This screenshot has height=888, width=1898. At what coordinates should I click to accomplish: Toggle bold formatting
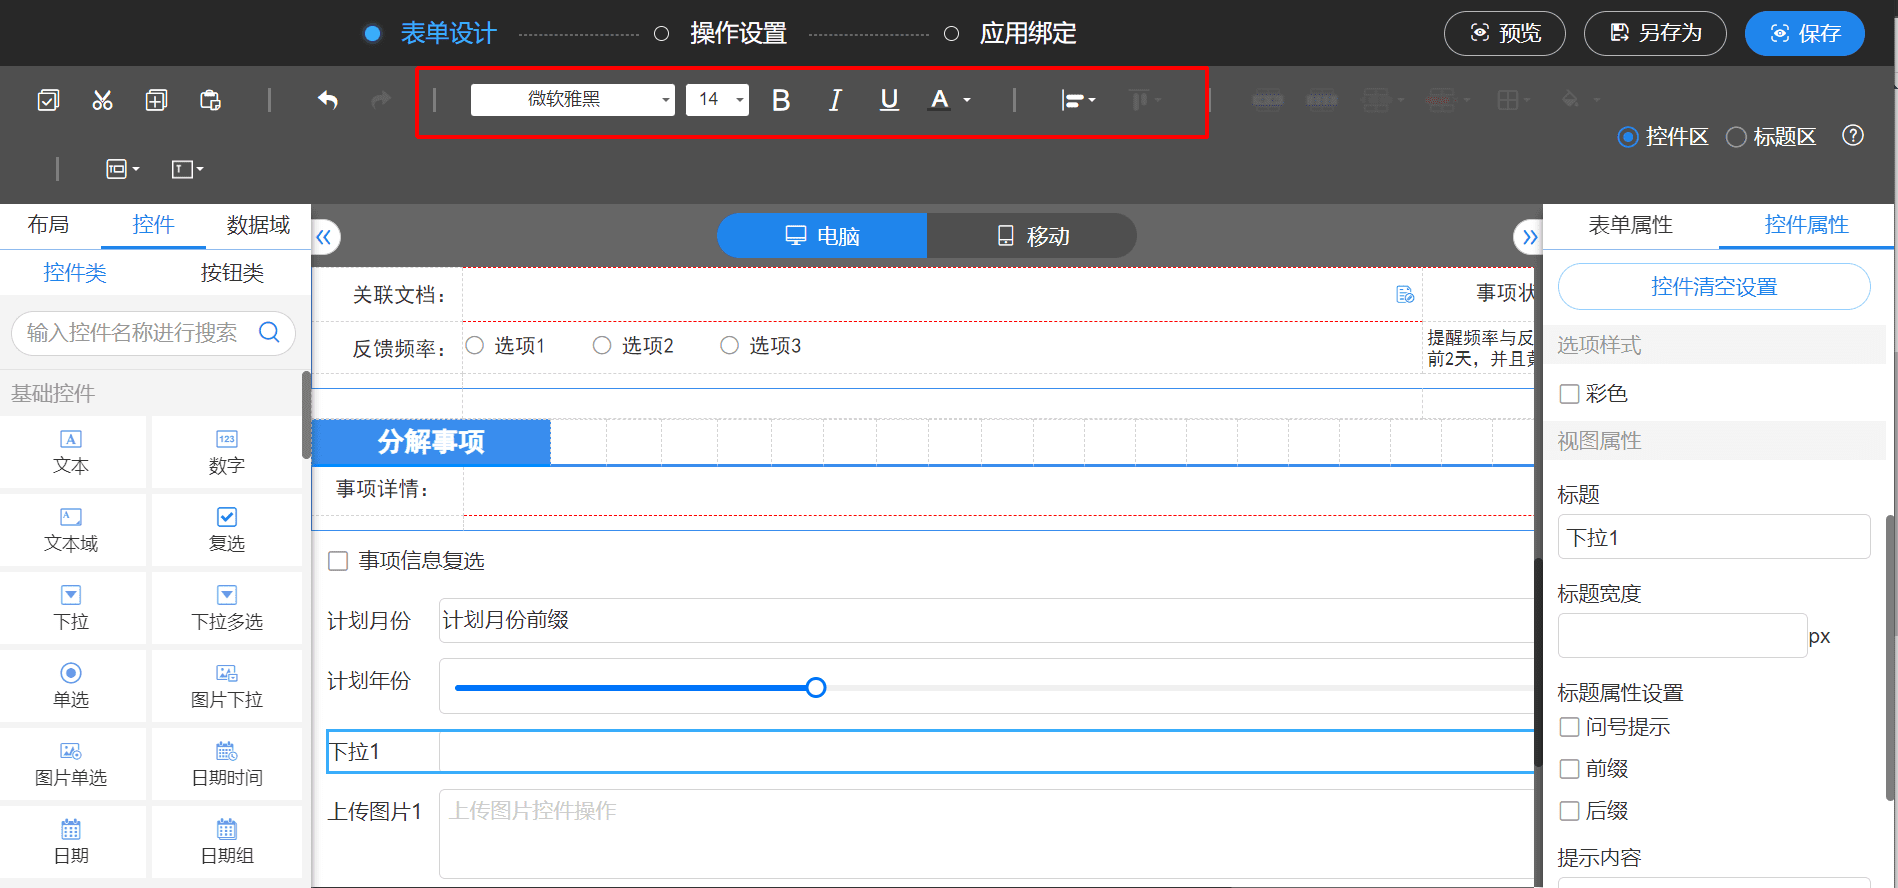[x=781, y=100]
